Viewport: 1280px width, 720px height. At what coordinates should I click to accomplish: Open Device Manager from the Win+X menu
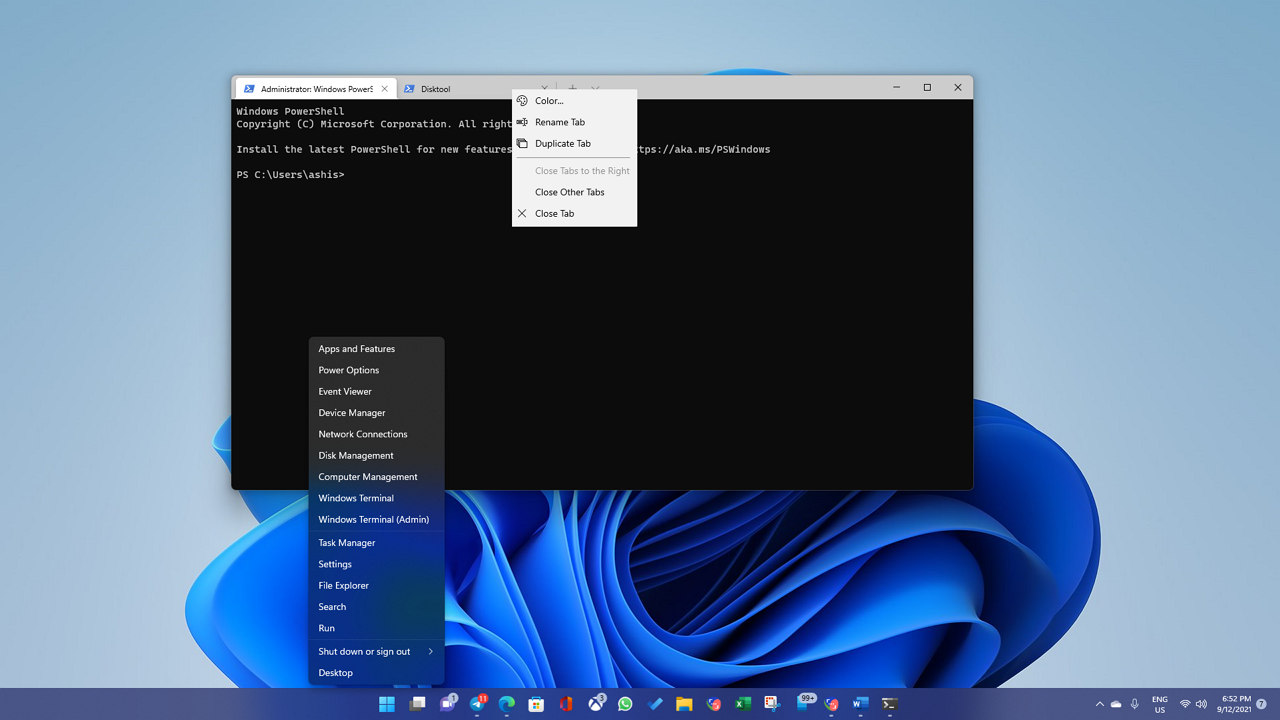tap(351, 413)
